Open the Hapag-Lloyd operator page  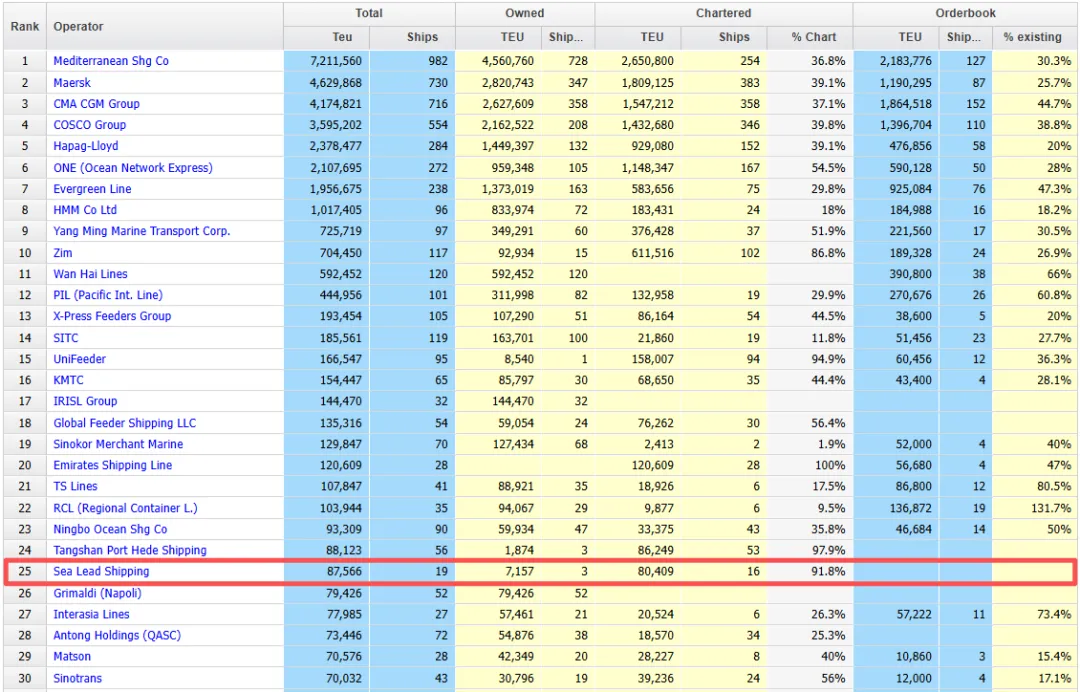(x=86, y=146)
